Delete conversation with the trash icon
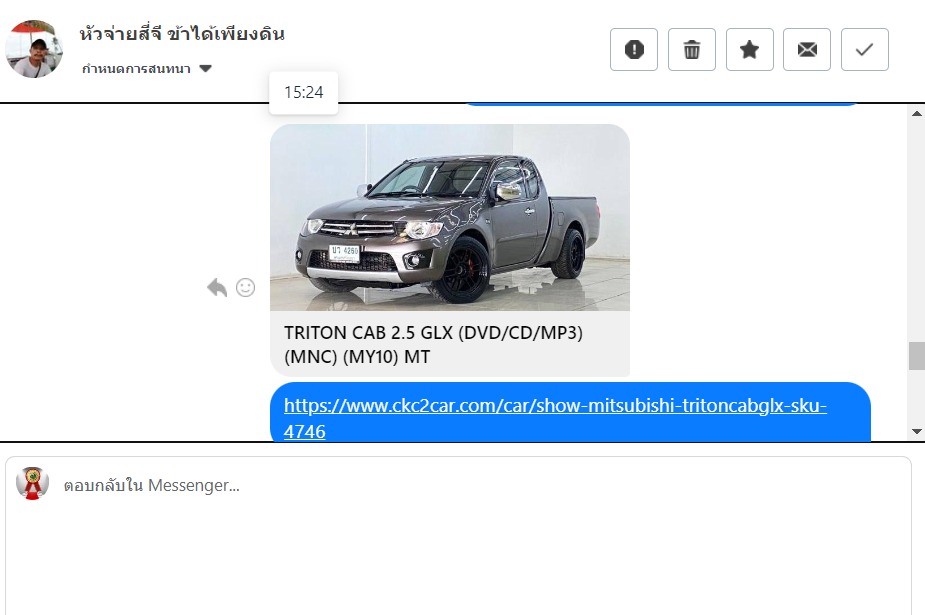Screen dimensions: 925x615 pyautogui.click(x=691, y=50)
